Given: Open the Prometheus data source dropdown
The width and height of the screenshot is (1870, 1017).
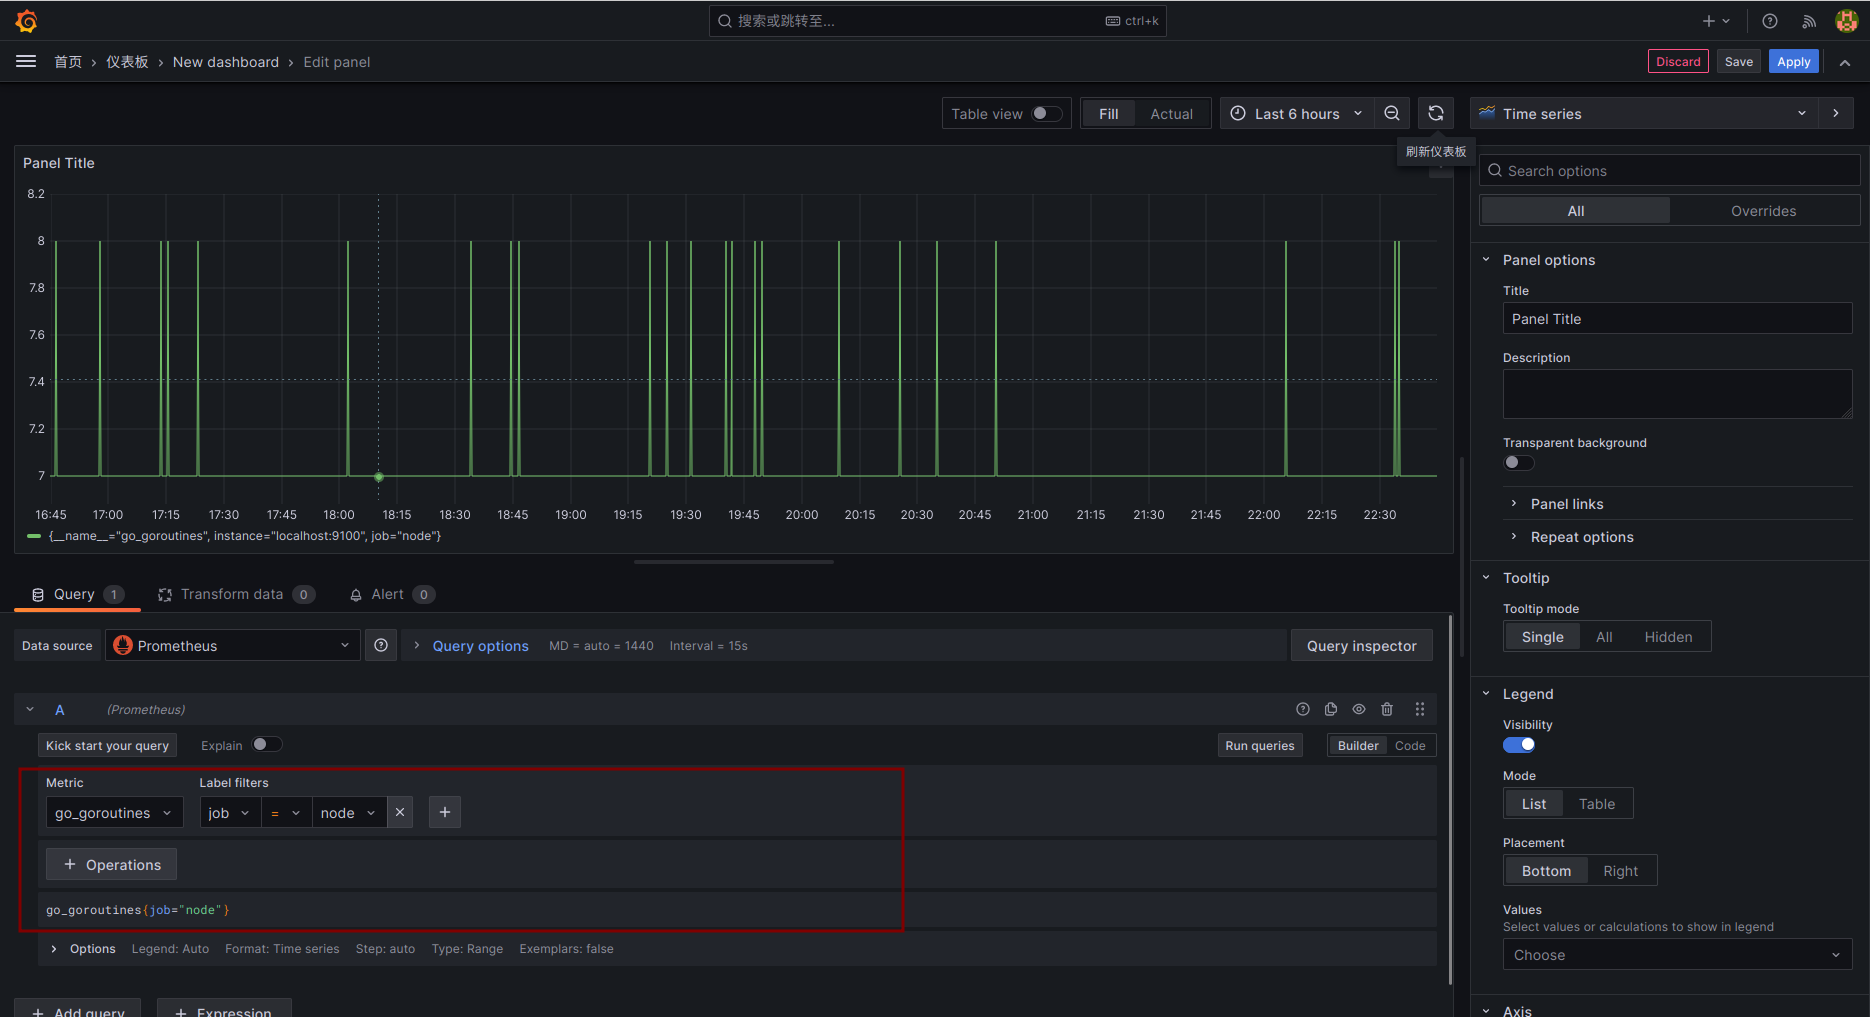Looking at the screenshot, I should pos(232,646).
